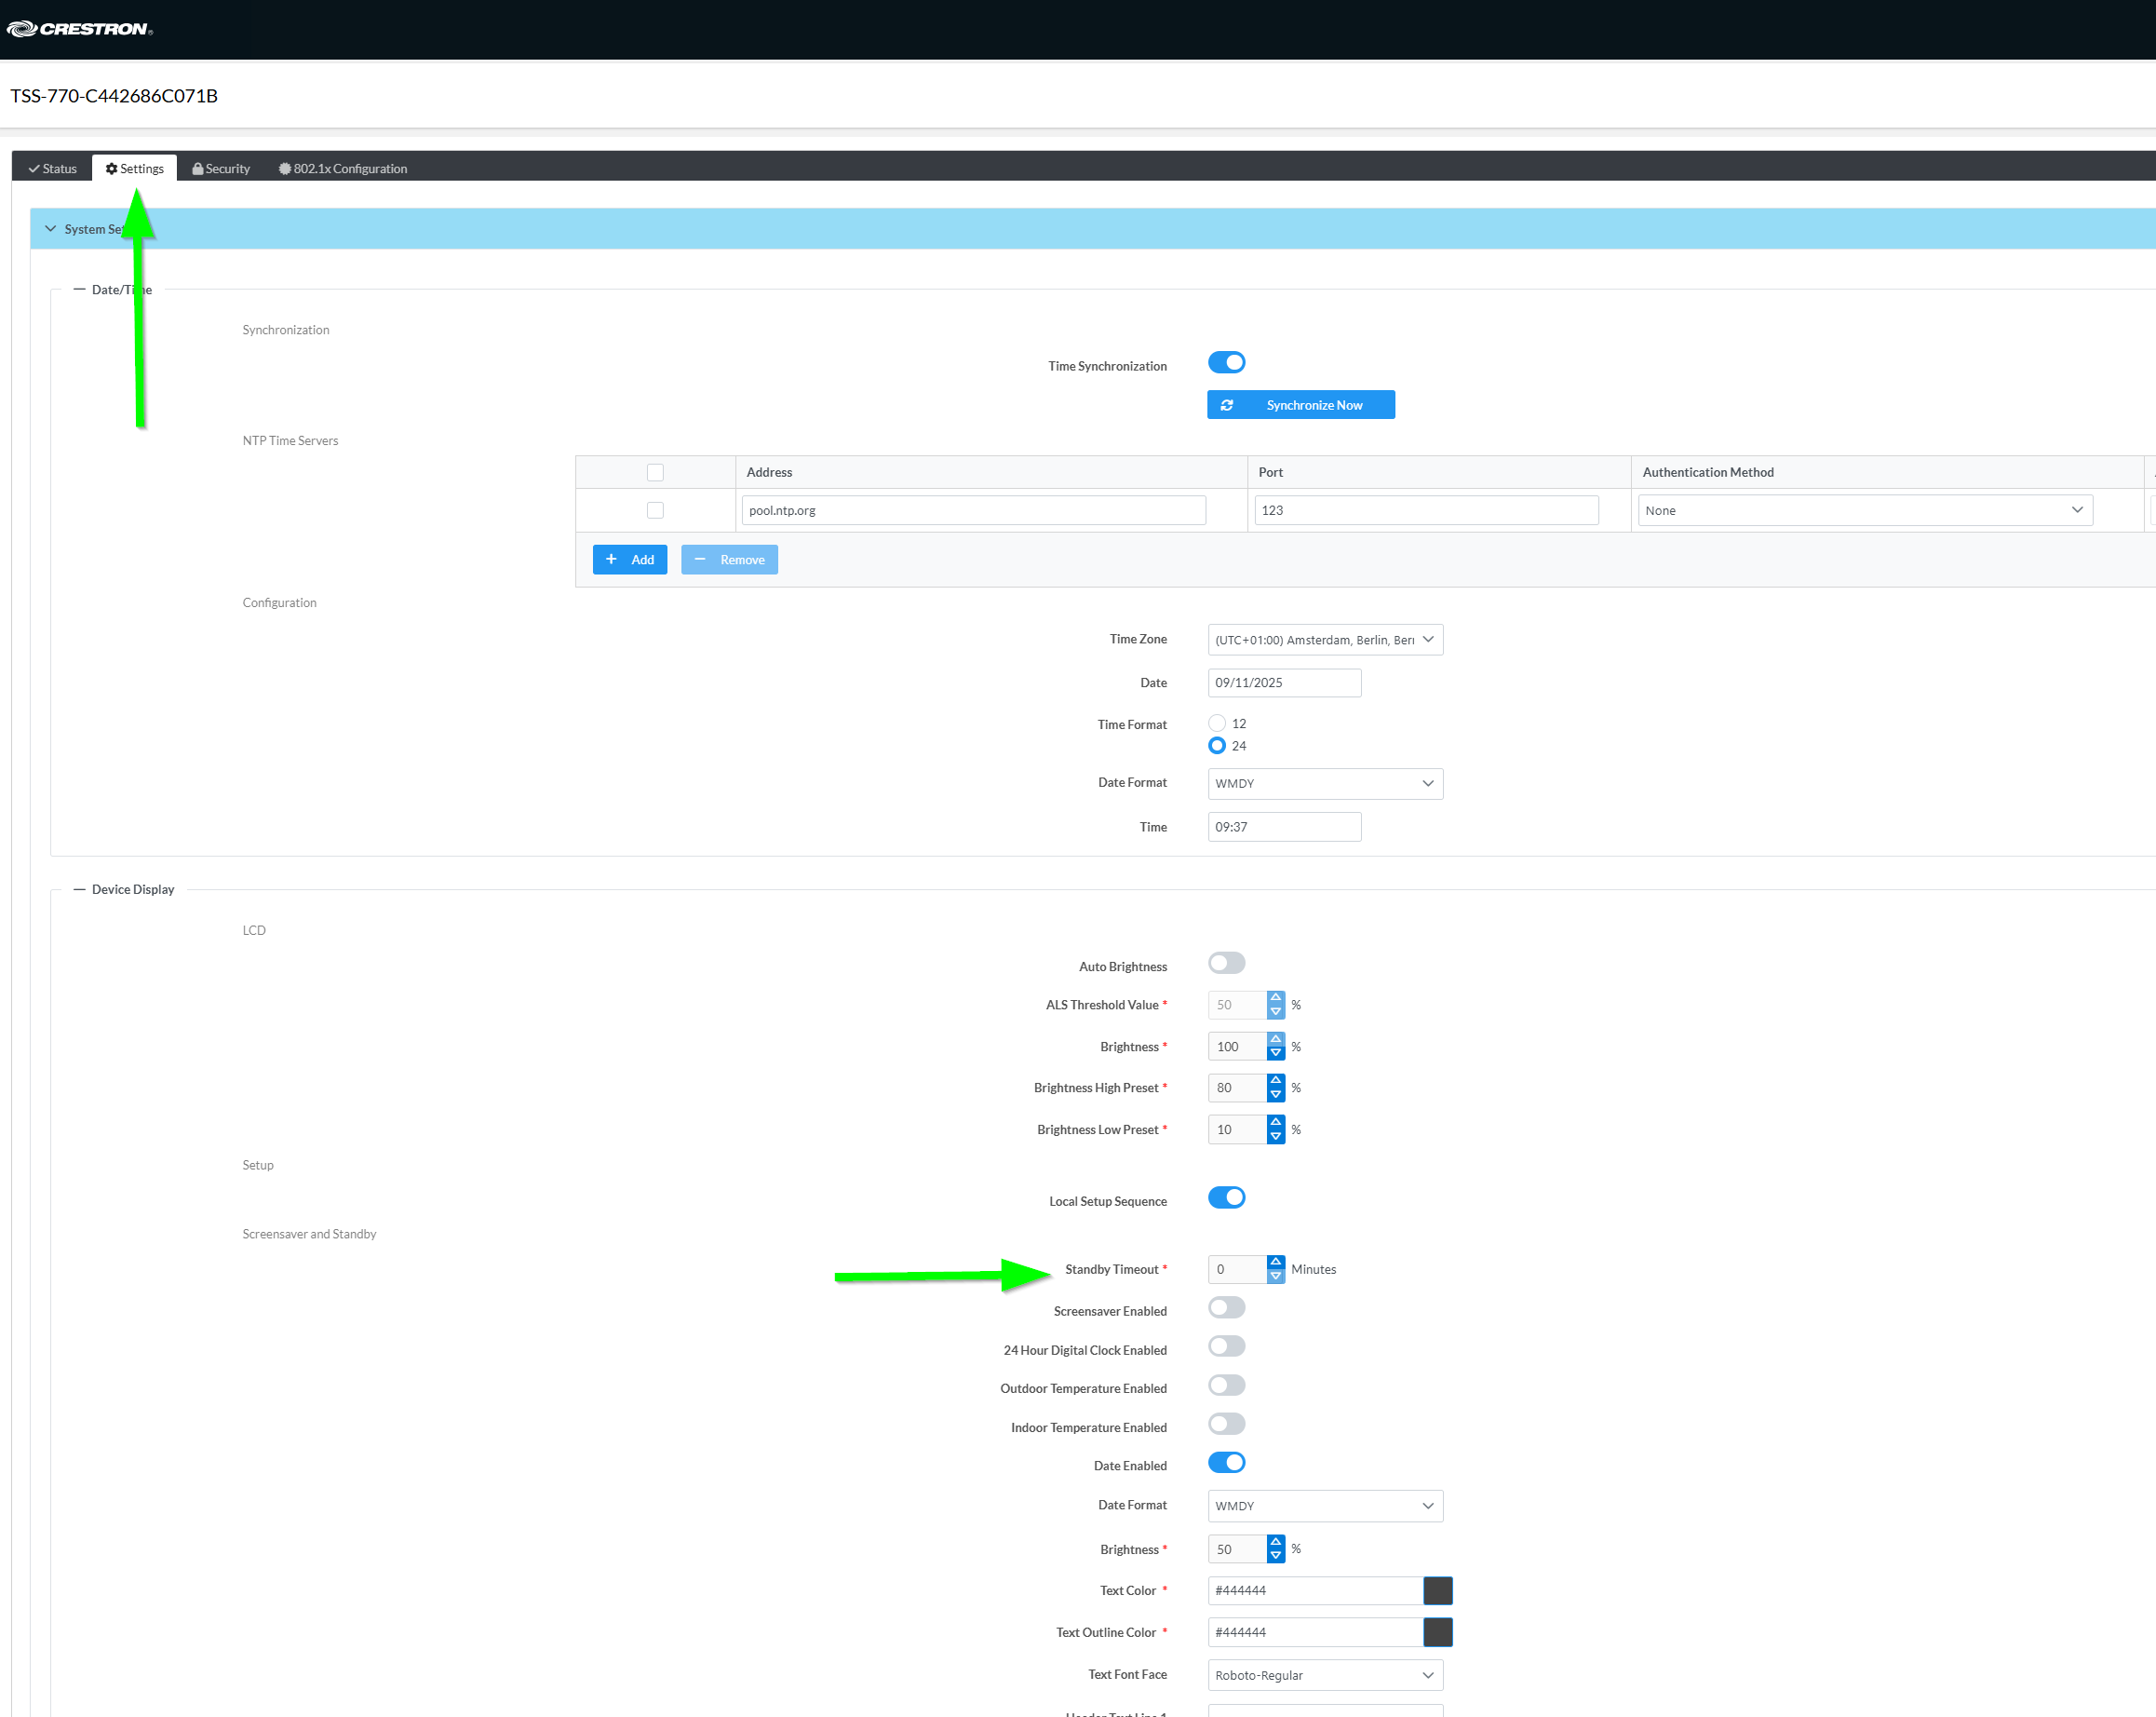The image size is (2156, 1717).
Task: Select the 12 hour time format
Action: pos(1216,723)
